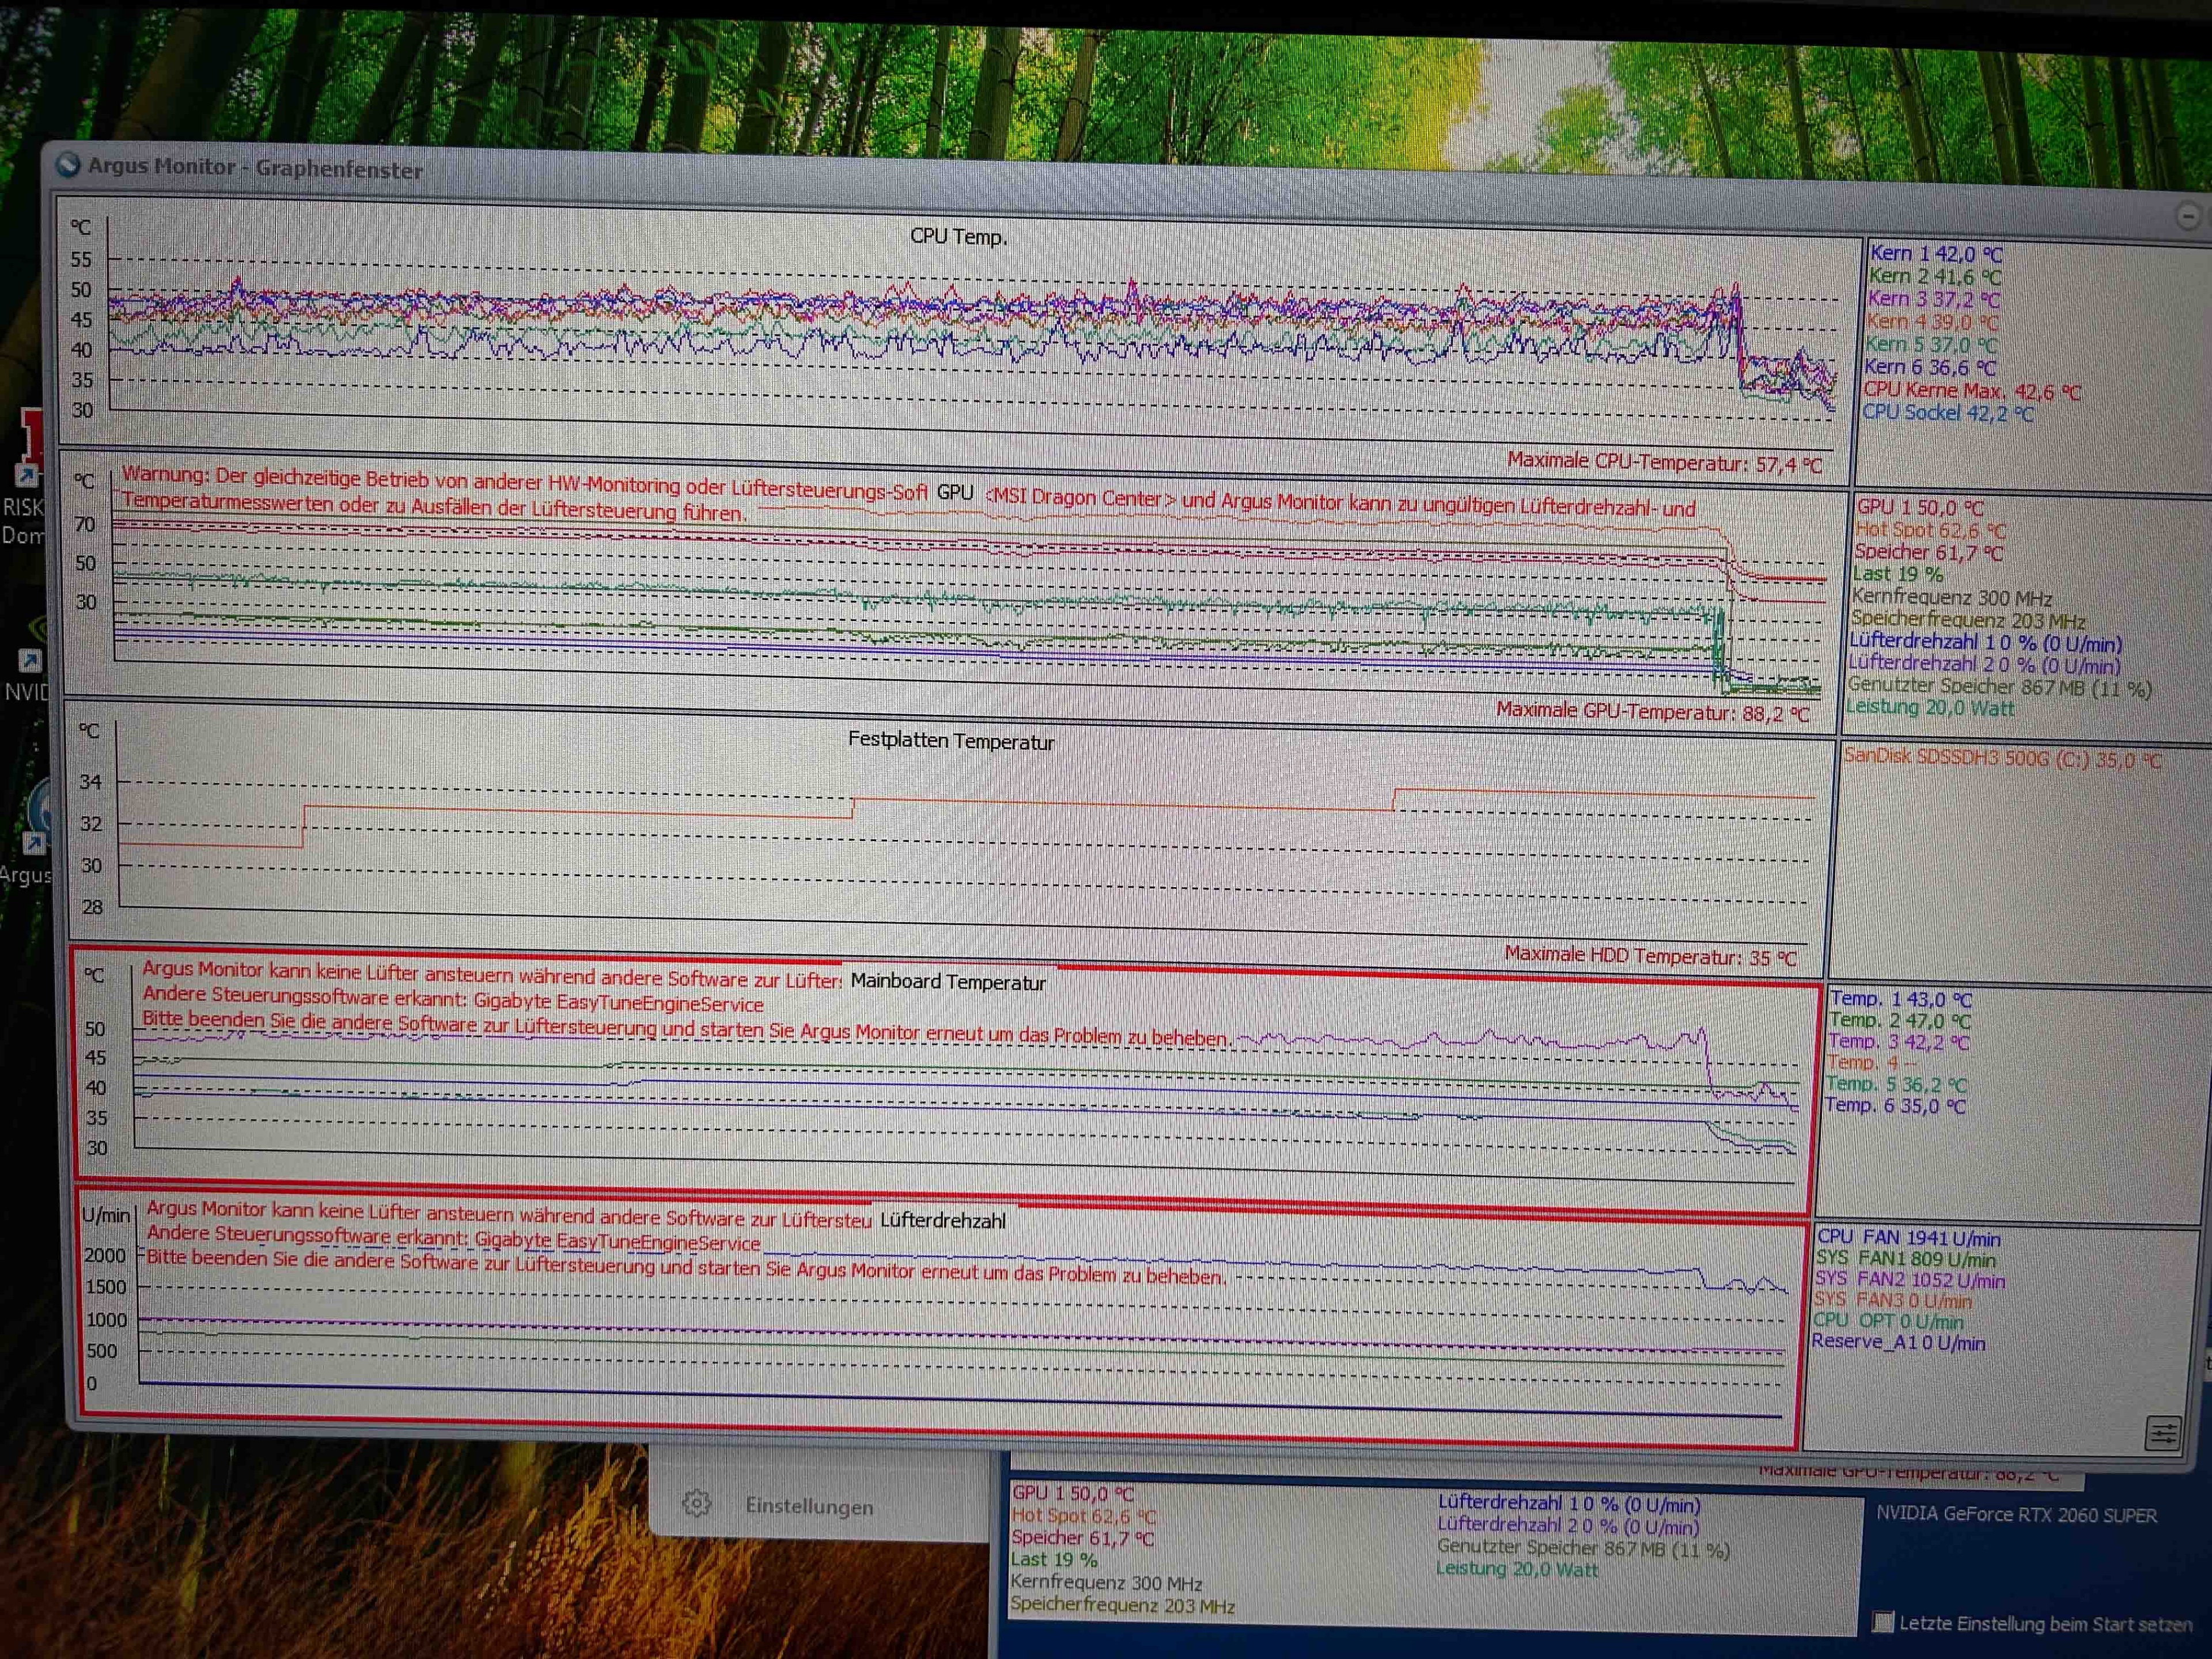Click the Argus Monitor title bar logo

point(68,165)
